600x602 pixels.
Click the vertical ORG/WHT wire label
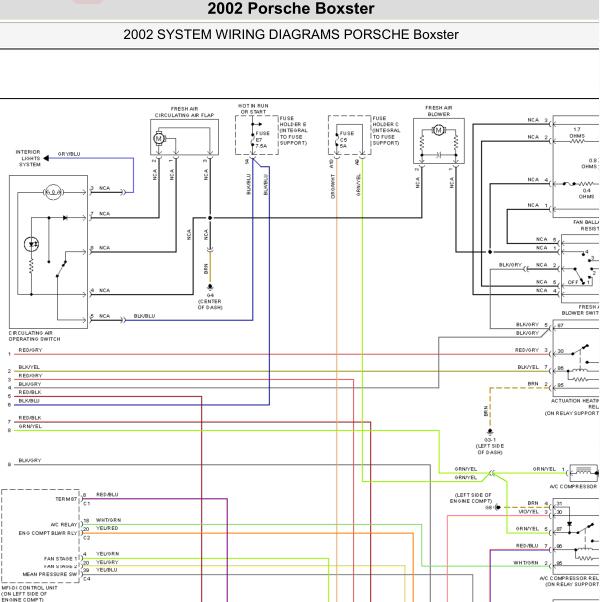[332, 187]
